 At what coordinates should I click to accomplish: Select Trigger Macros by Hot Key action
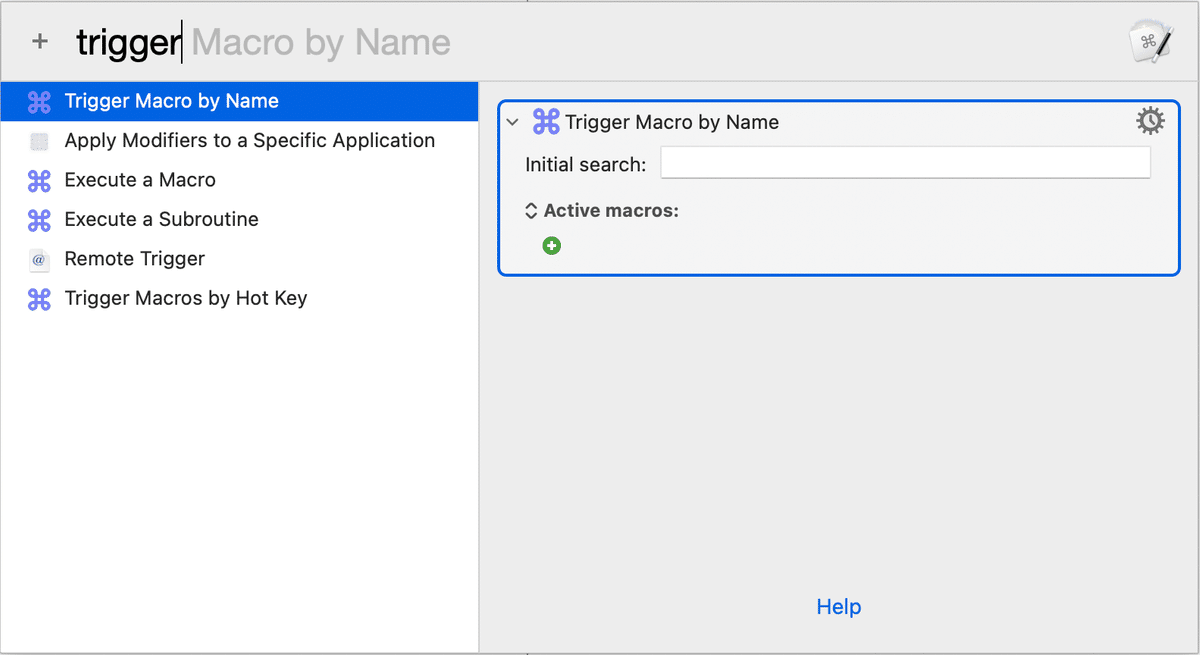[x=240, y=298]
